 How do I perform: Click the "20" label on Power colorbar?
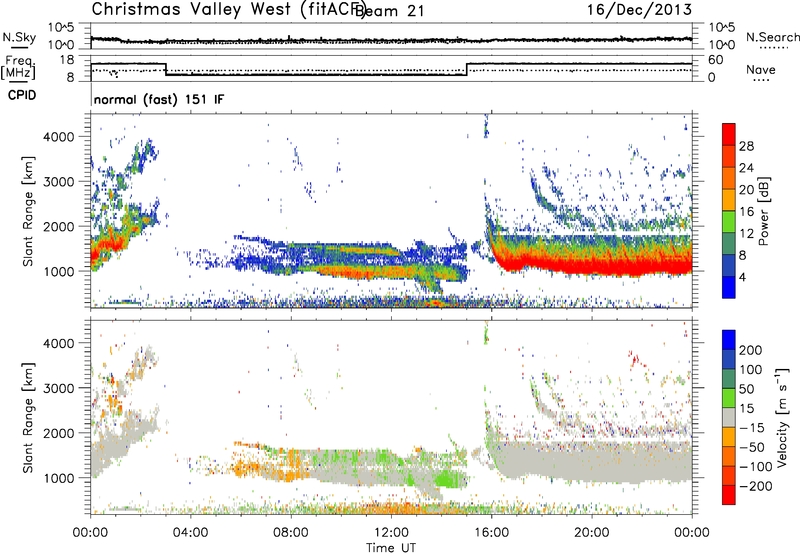click(746, 190)
